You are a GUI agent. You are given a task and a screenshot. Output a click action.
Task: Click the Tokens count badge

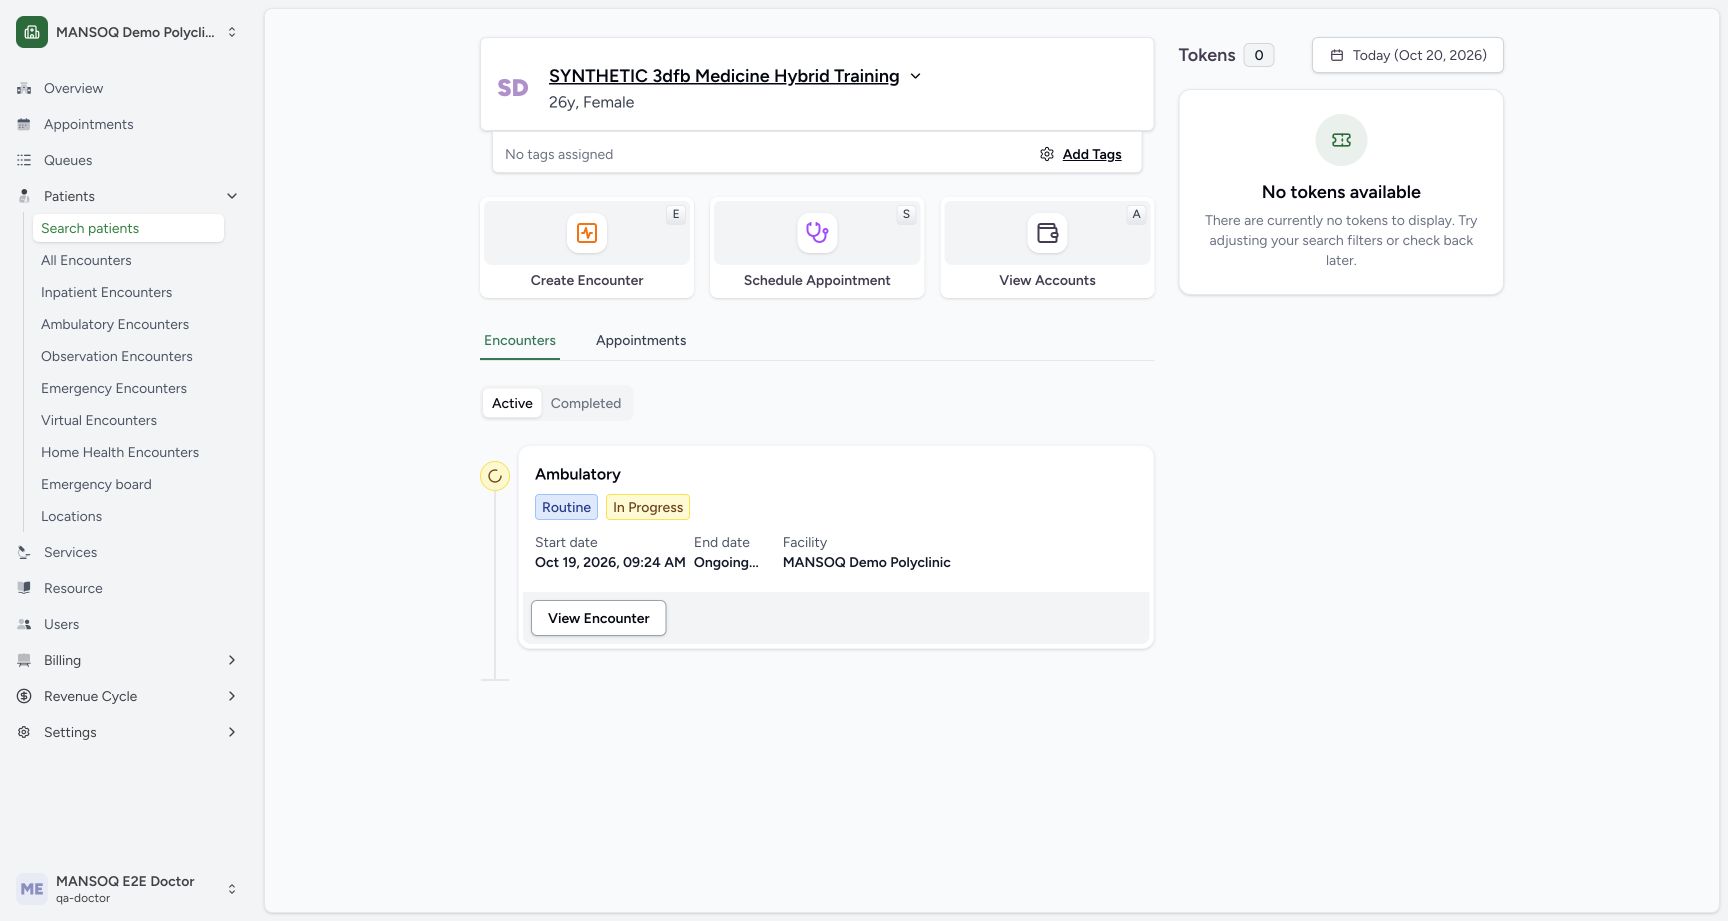coord(1259,55)
